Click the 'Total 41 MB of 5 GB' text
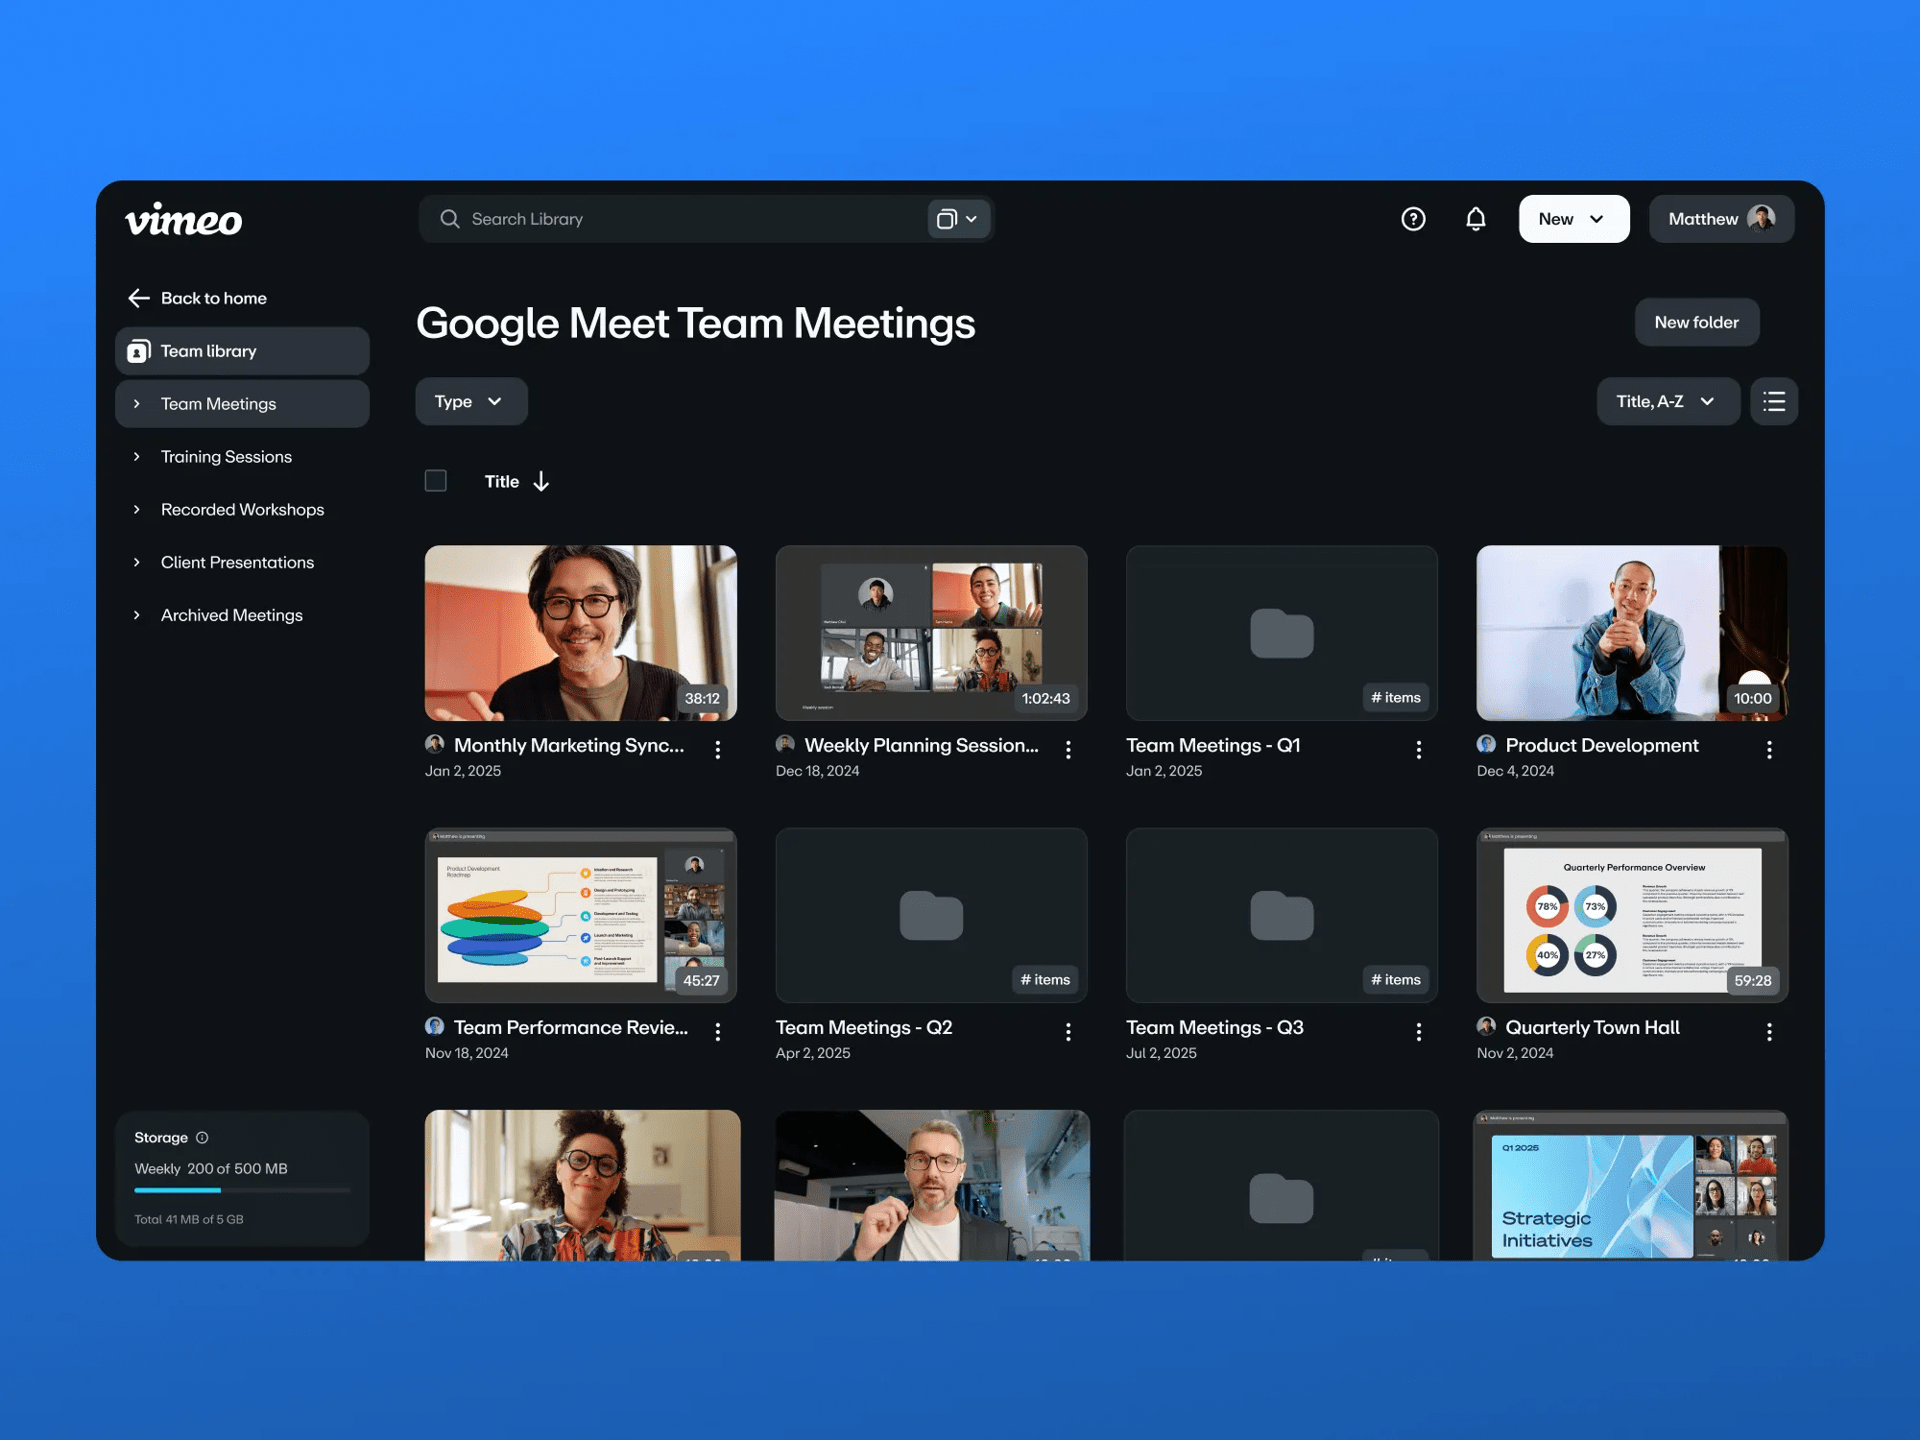 point(189,1219)
